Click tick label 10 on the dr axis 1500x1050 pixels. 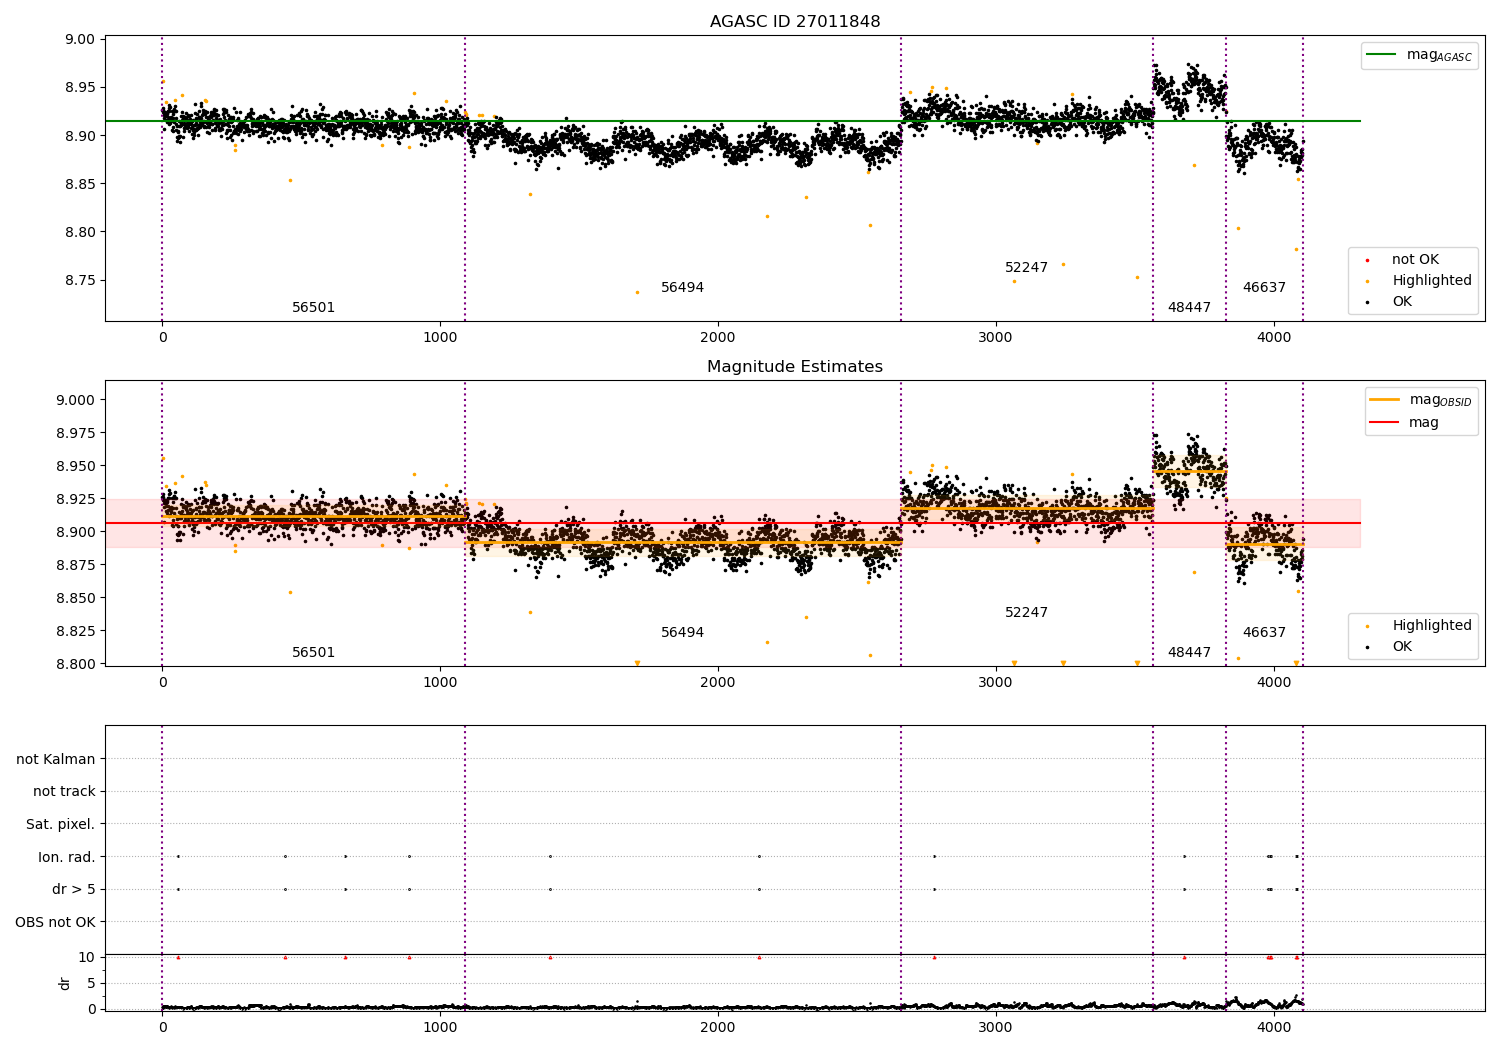[x=87, y=957]
